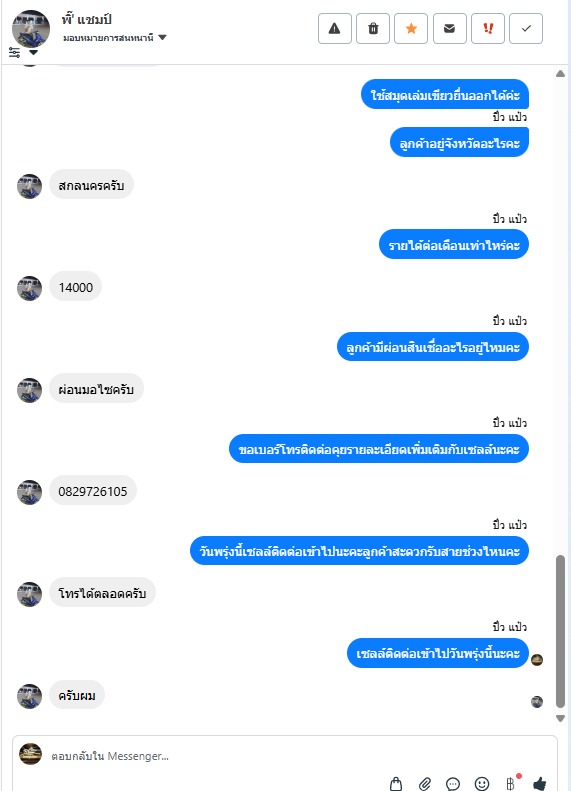Attach a file with paperclip icon
The height and width of the screenshot is (791, 571).
pyautogui.click(x=425, y=783)
